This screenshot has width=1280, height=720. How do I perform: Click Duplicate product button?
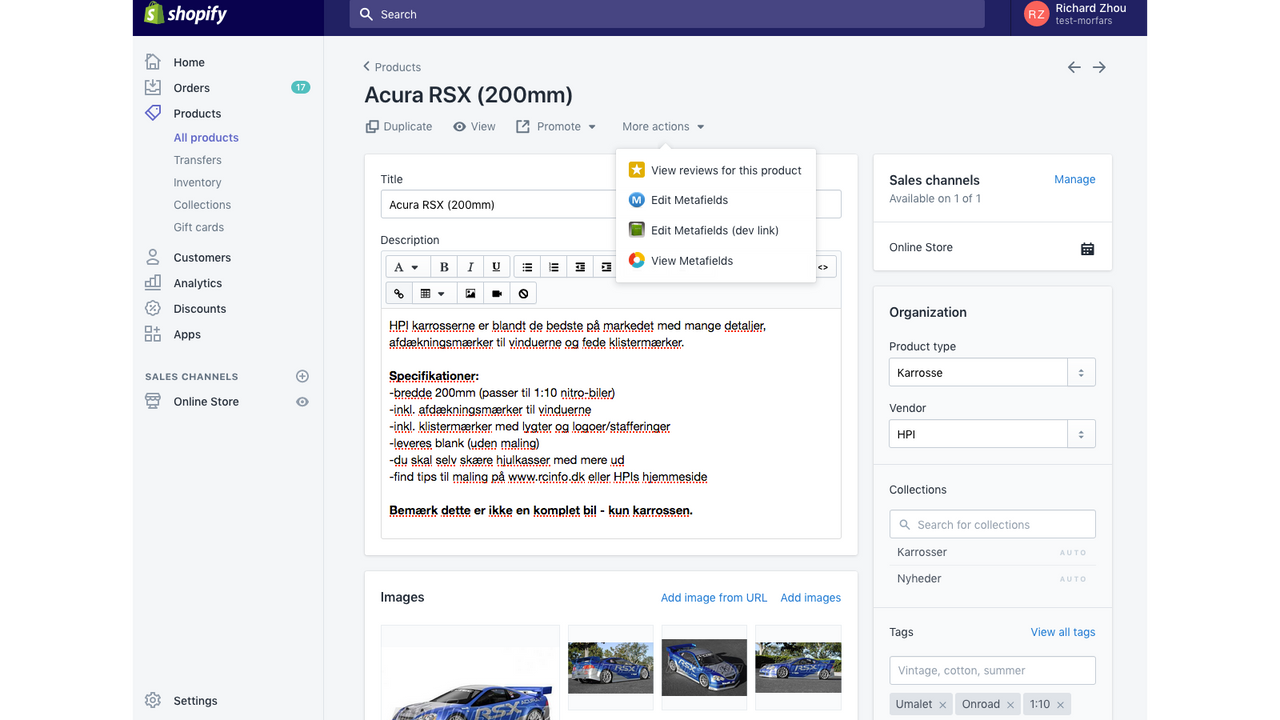tap(399, 127)
